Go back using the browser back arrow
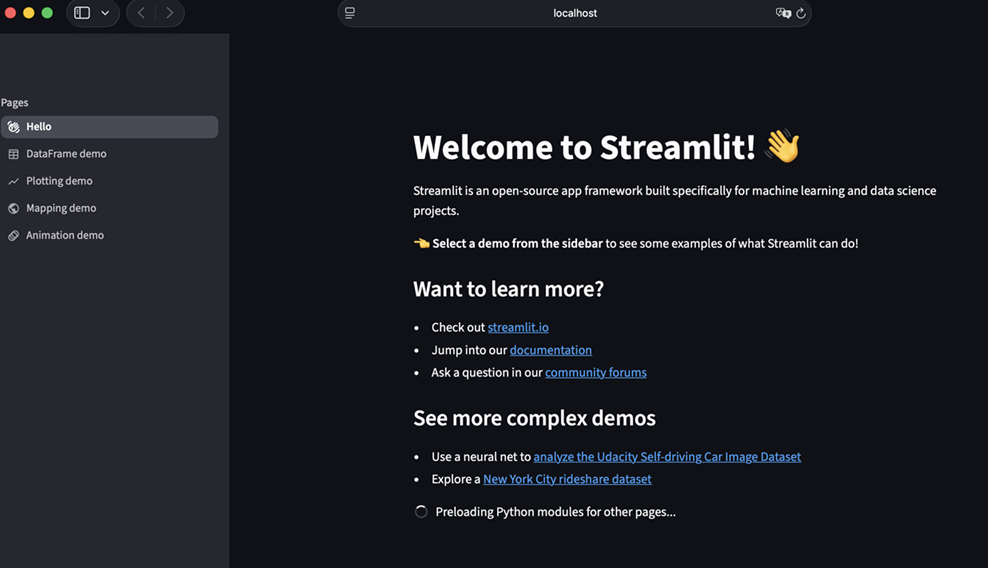 point(141,13)
